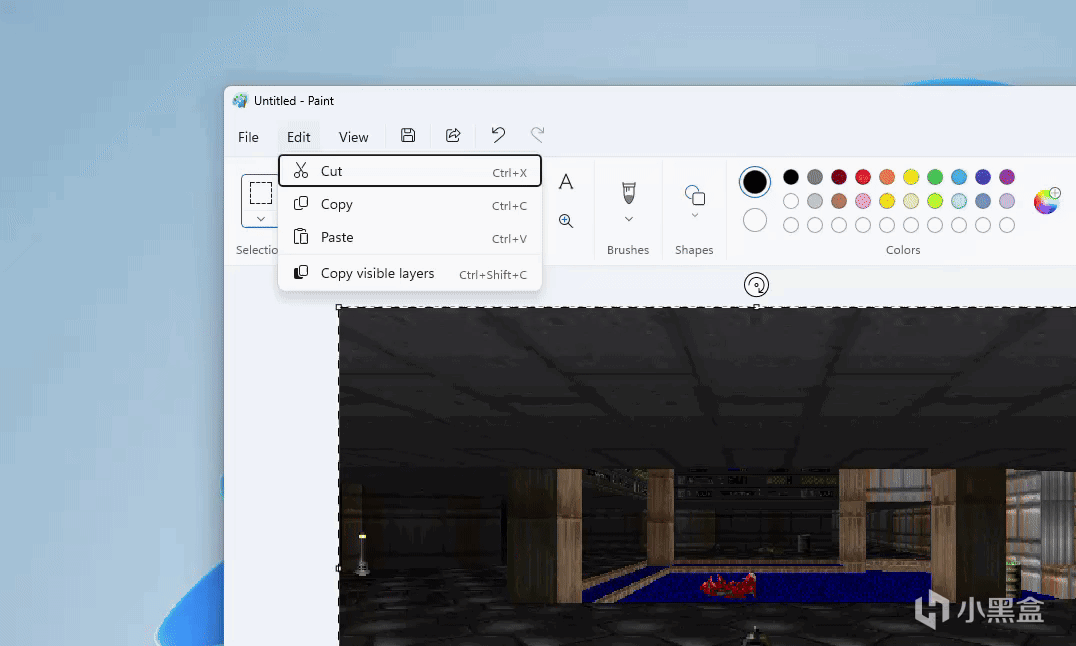
Task: Choose Copy visible layers
Action: click(x=410, y=273)
